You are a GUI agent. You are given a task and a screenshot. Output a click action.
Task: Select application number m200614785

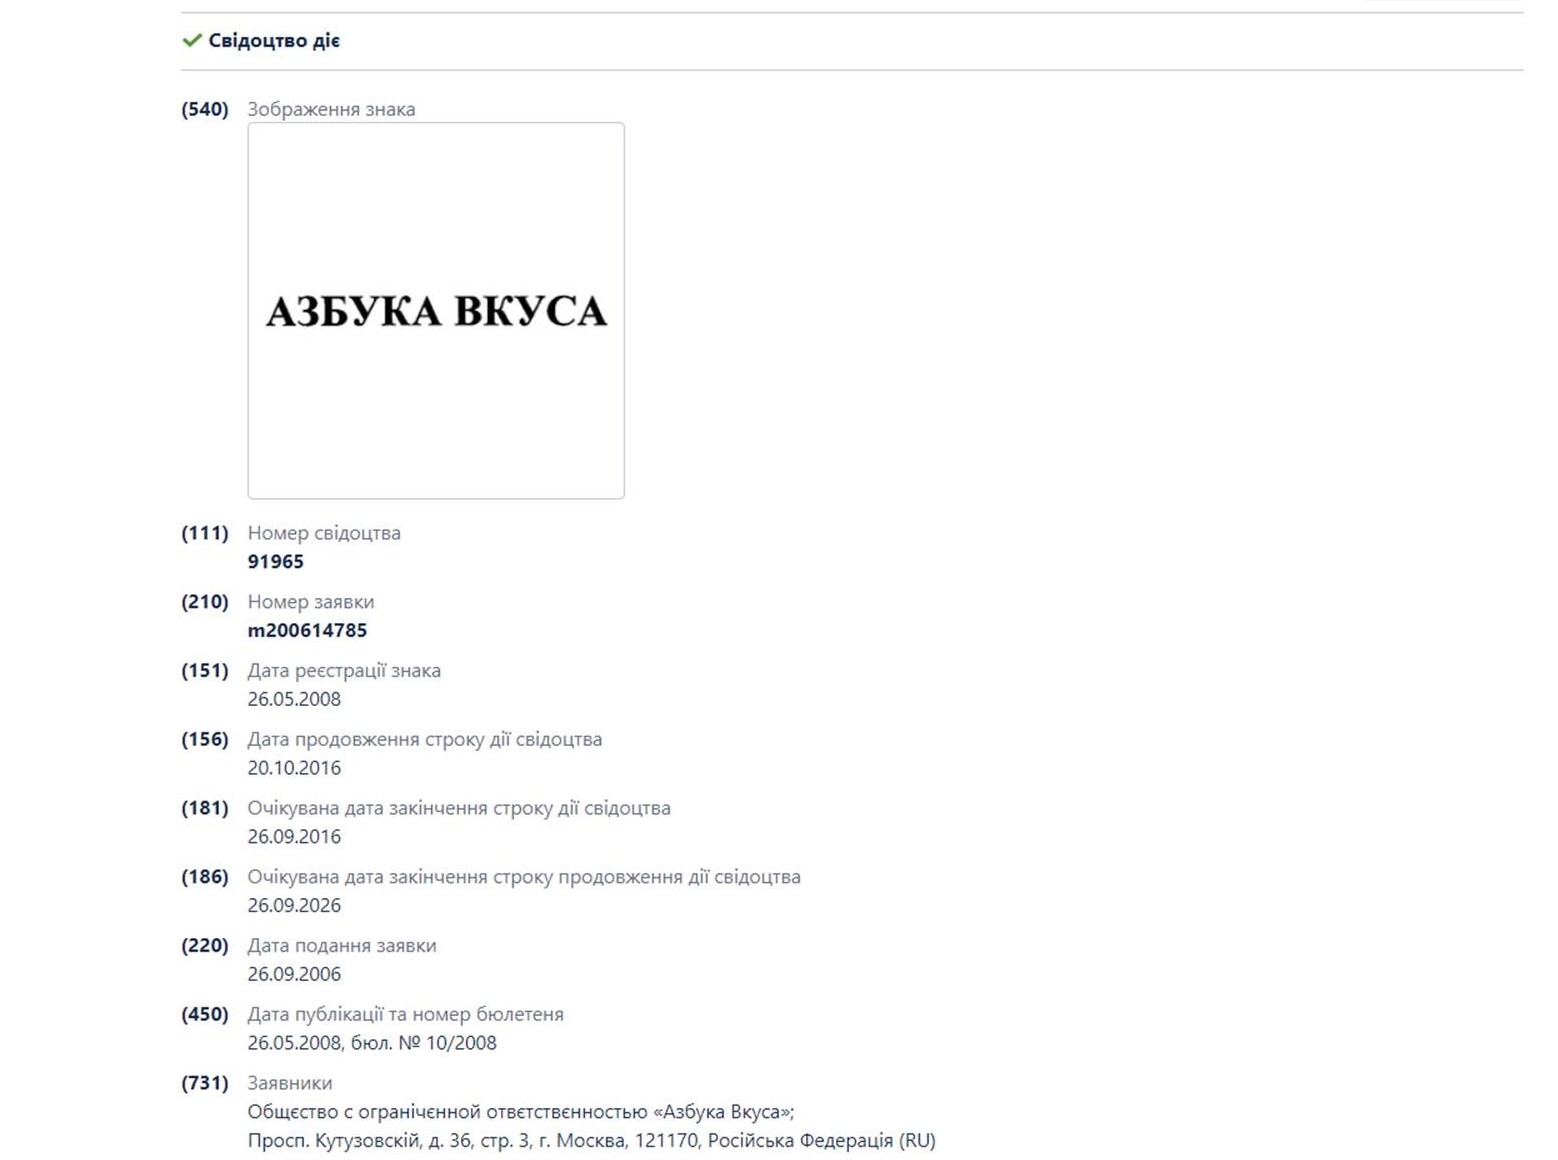(x=307, y=631)
